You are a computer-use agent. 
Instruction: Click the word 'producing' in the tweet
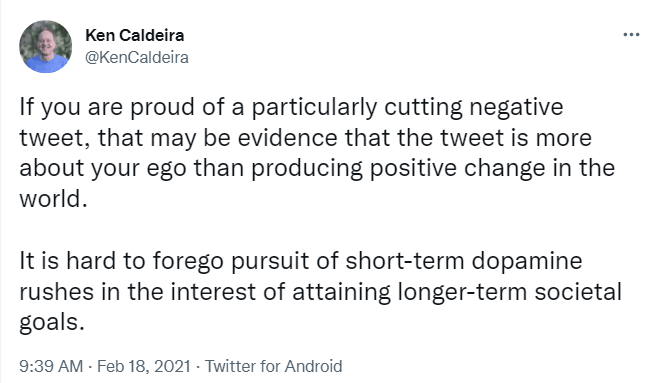tap(307, 169)
